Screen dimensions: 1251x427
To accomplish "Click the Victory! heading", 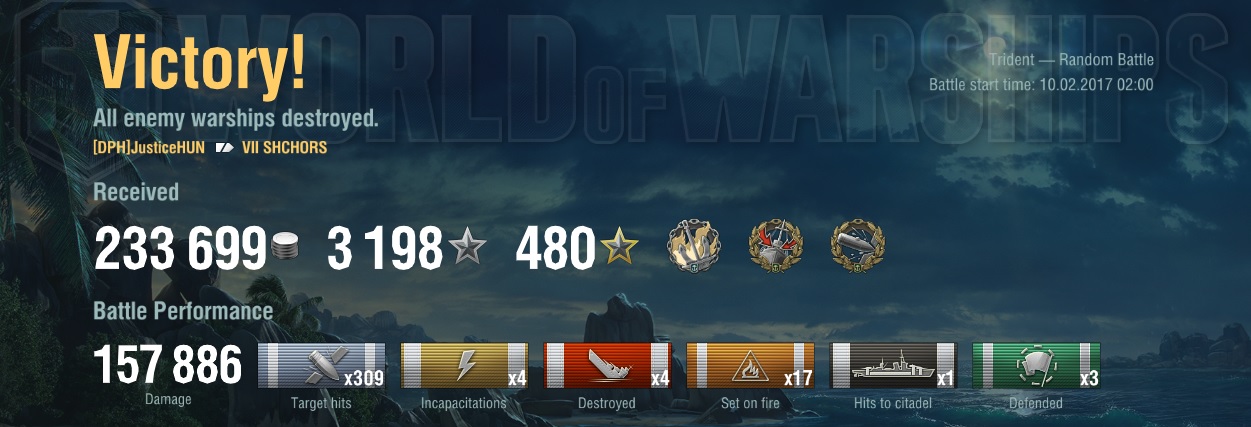I will coord(200,62).
